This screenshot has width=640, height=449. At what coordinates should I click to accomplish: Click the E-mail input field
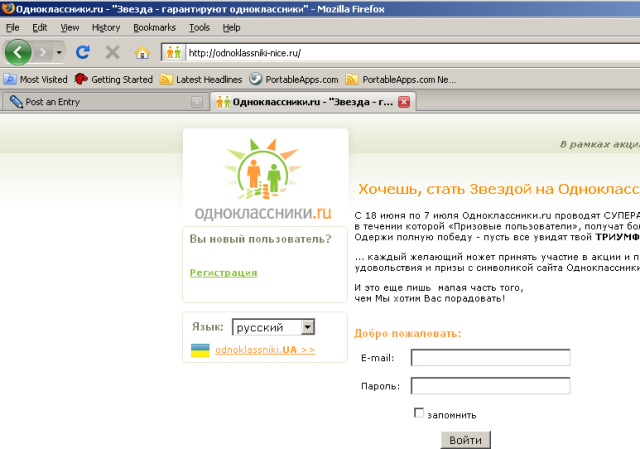tap(490, 358)
